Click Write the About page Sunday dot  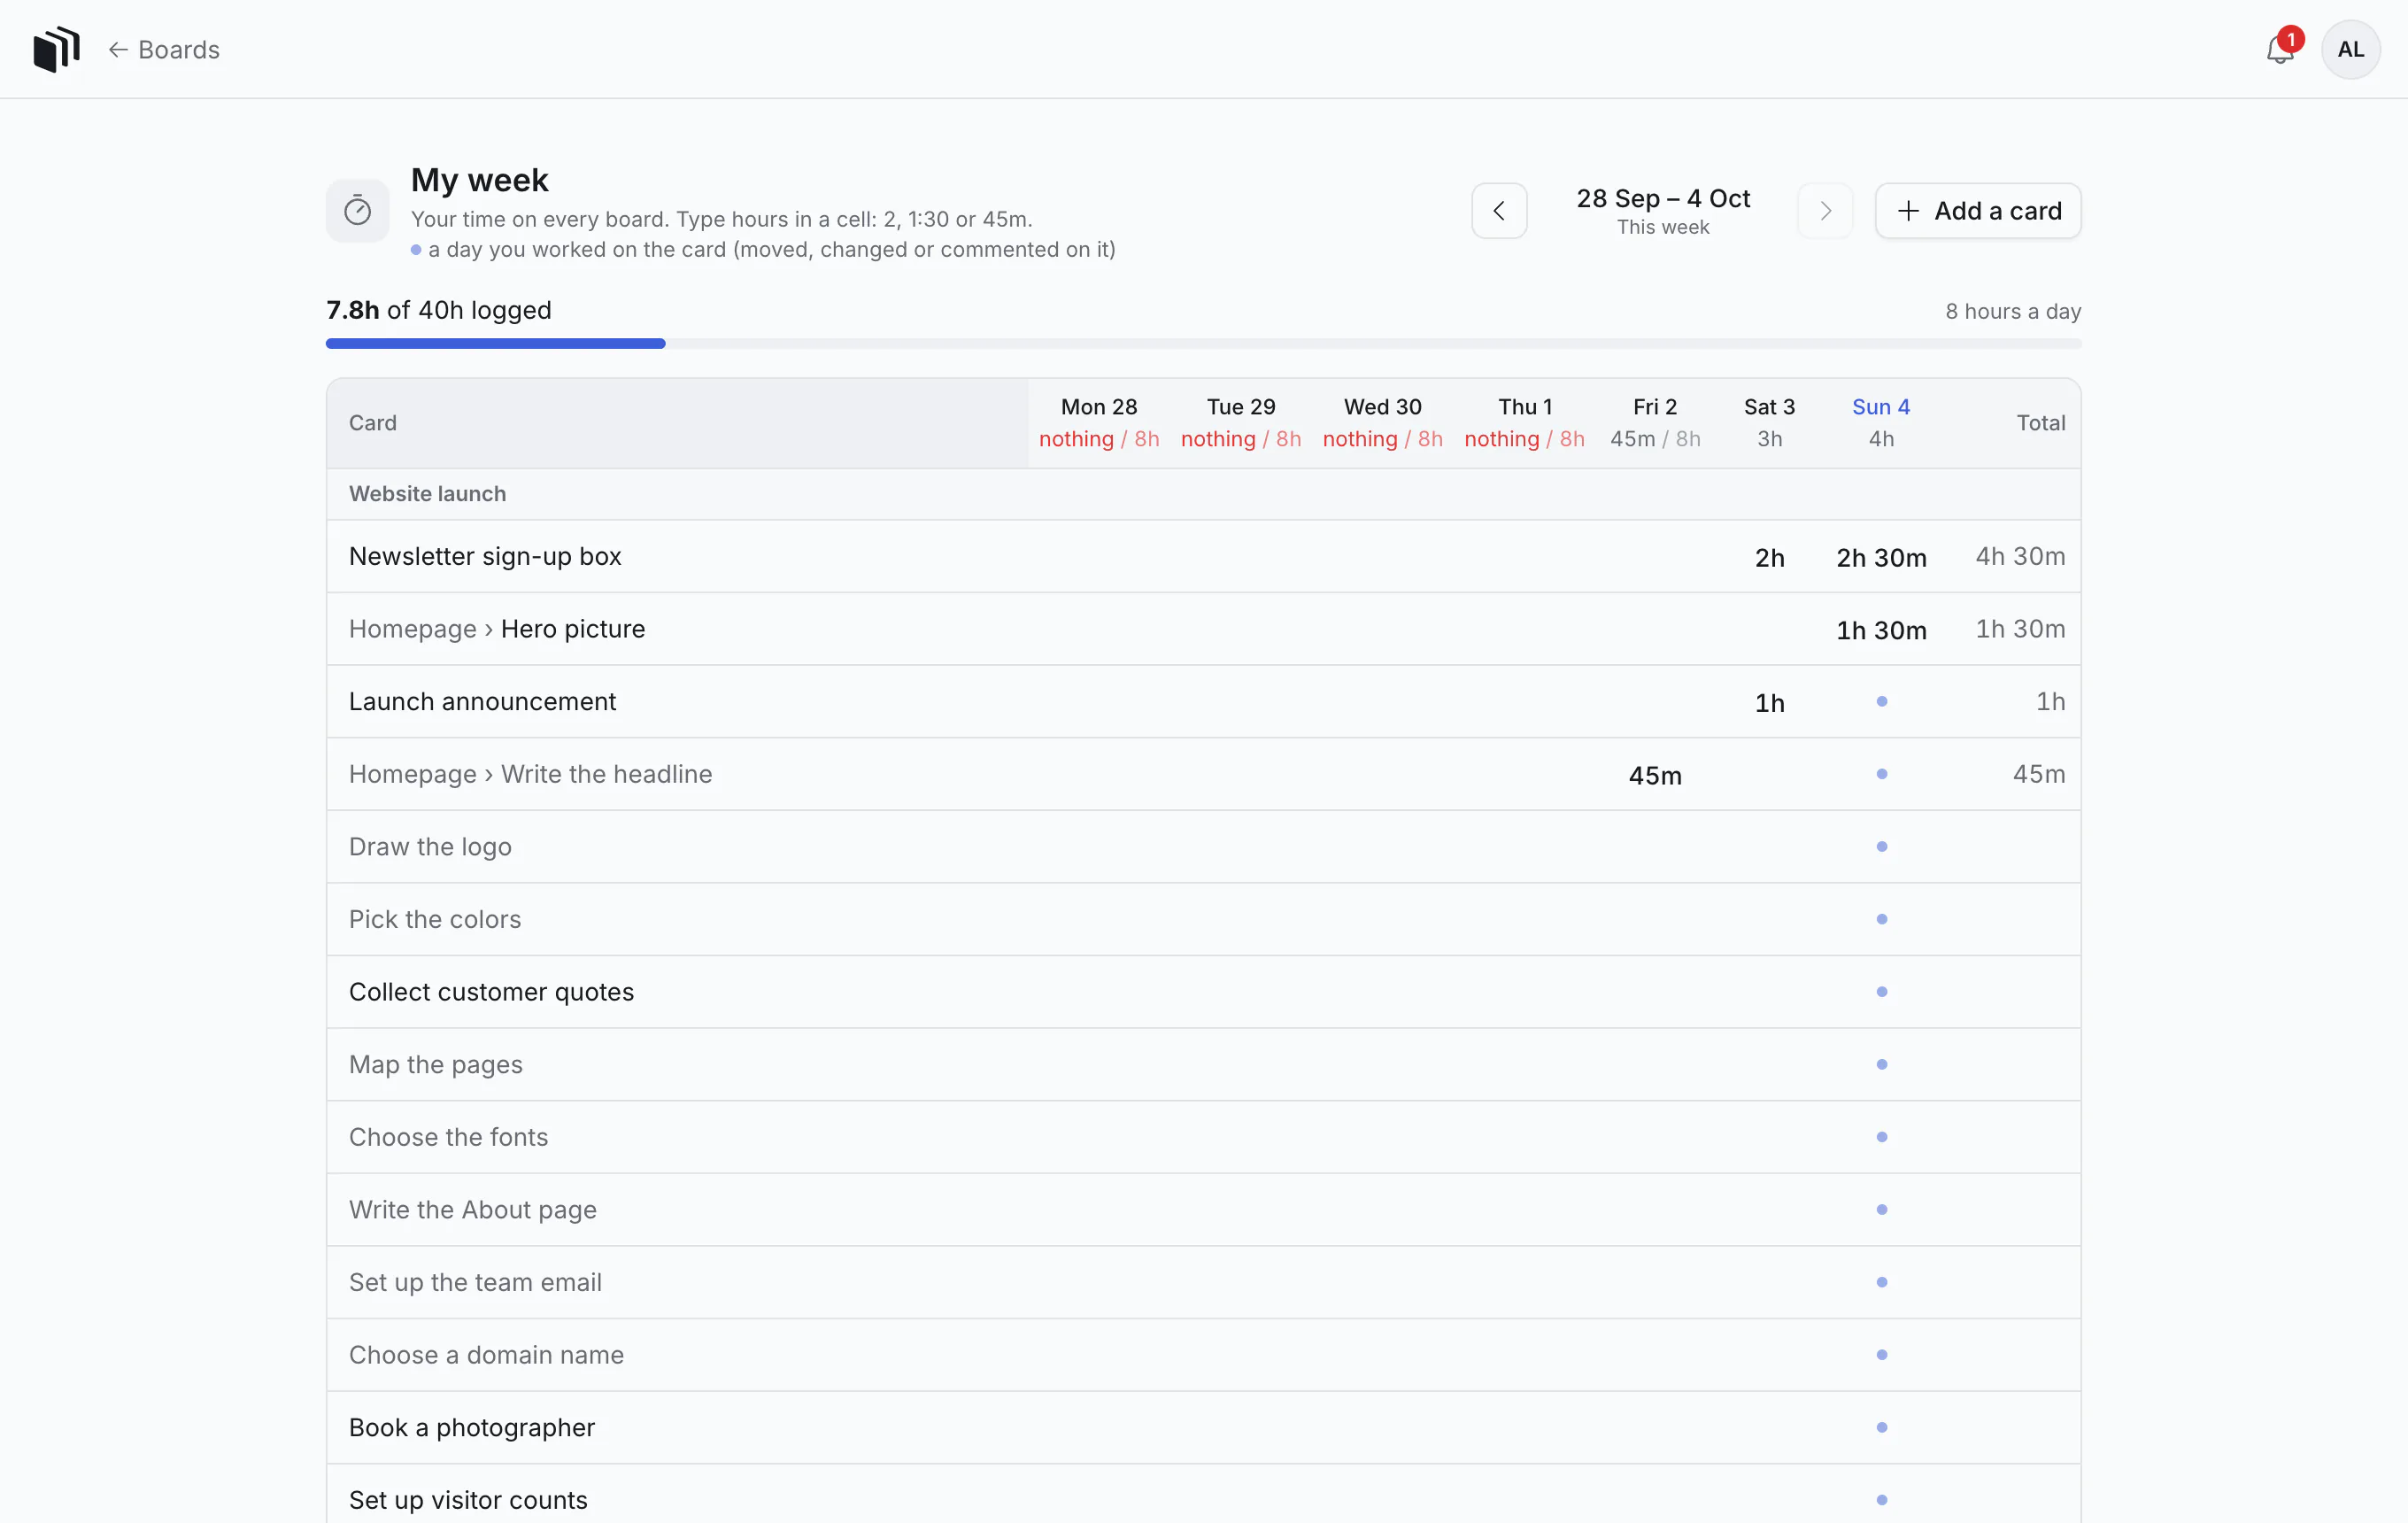tap(1880, 1210)
